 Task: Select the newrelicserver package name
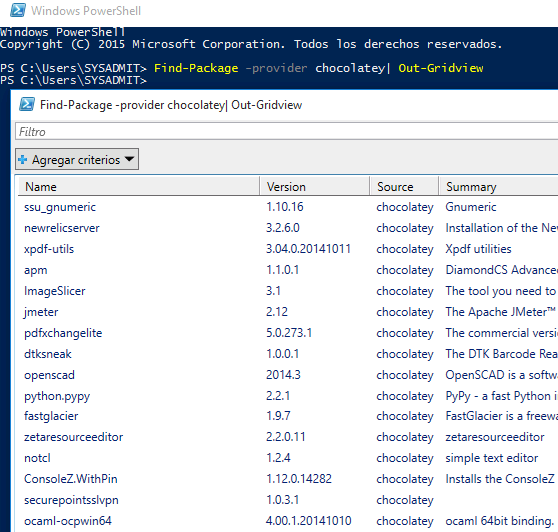tap(62, 228)
